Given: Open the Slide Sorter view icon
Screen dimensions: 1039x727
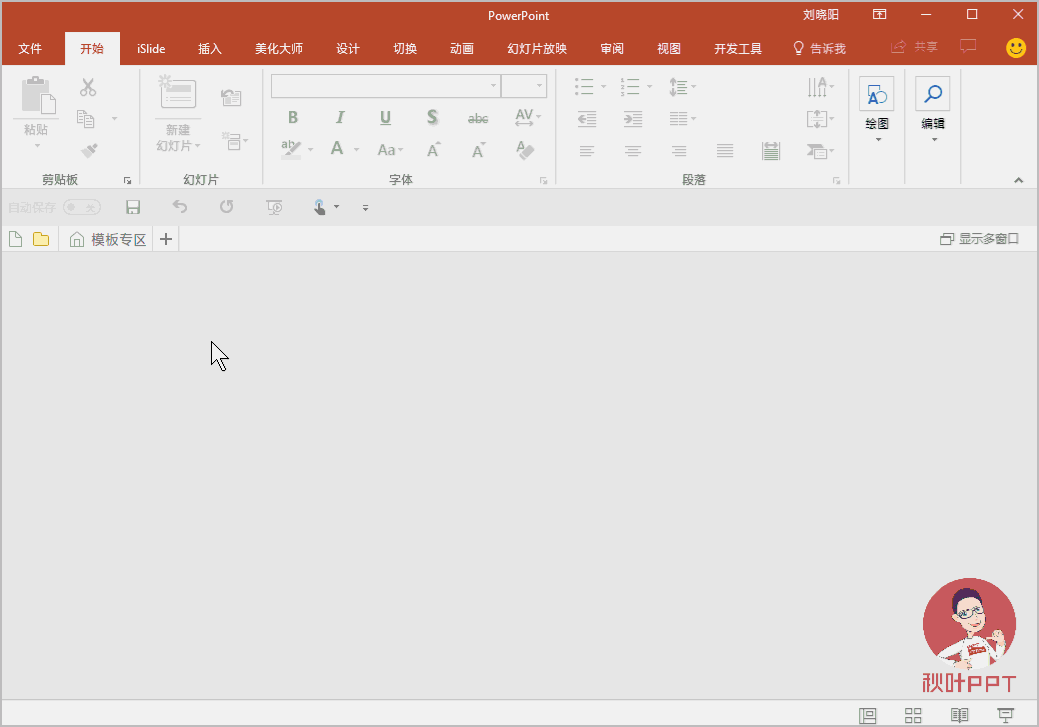Looking at the screenshot, I should tap(913, 715).
